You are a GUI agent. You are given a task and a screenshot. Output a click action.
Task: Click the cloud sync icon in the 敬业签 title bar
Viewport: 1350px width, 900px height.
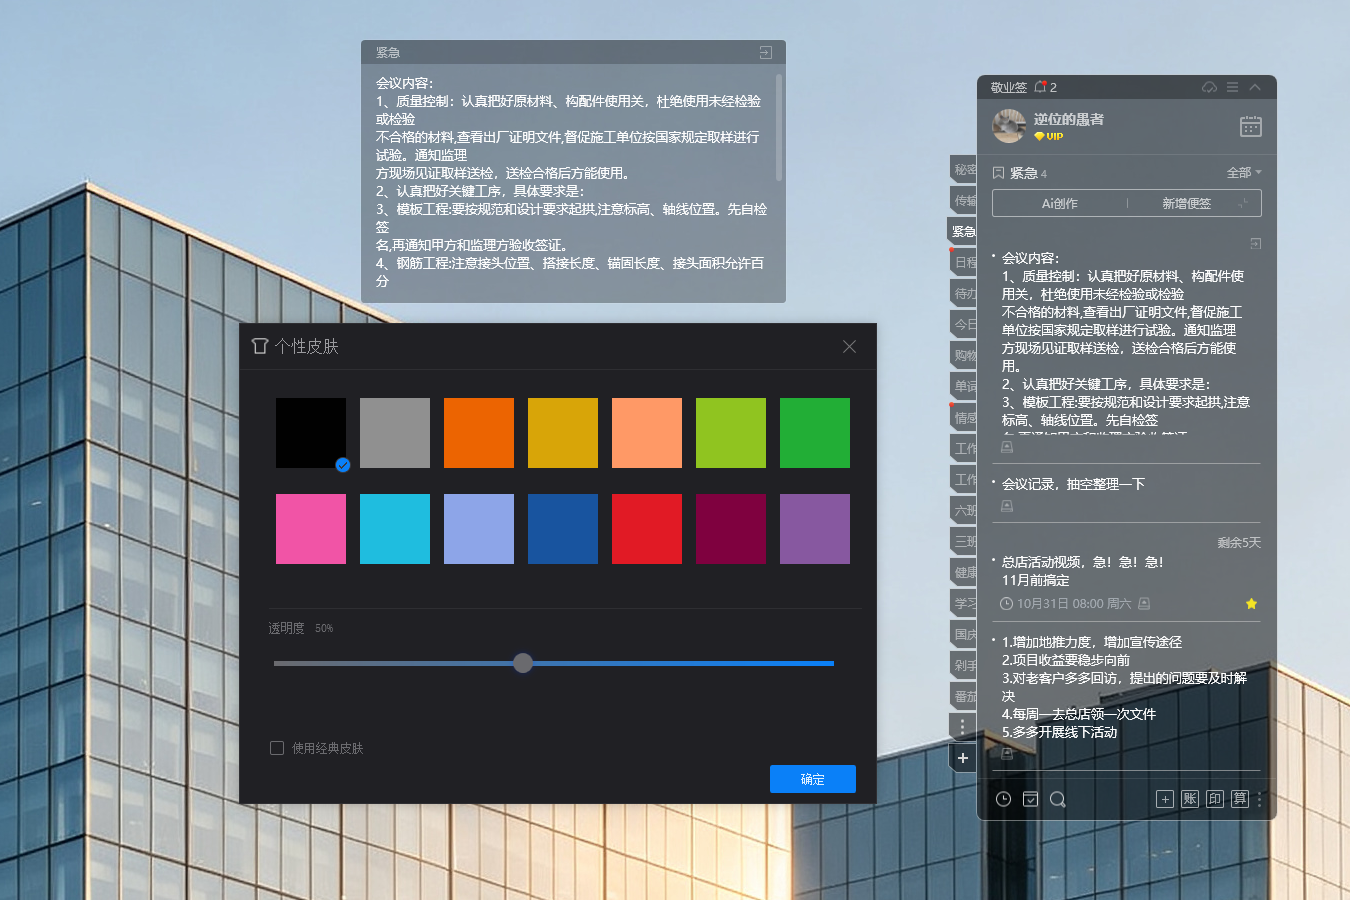(x=1209, y=87)
